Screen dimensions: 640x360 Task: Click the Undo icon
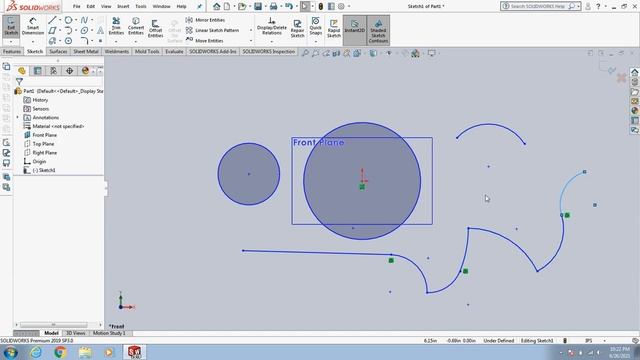point(289,6)
